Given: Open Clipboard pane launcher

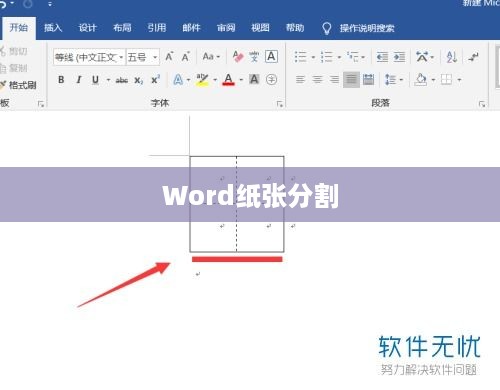Looking at the screenshot, I should (x=41, y=104).
